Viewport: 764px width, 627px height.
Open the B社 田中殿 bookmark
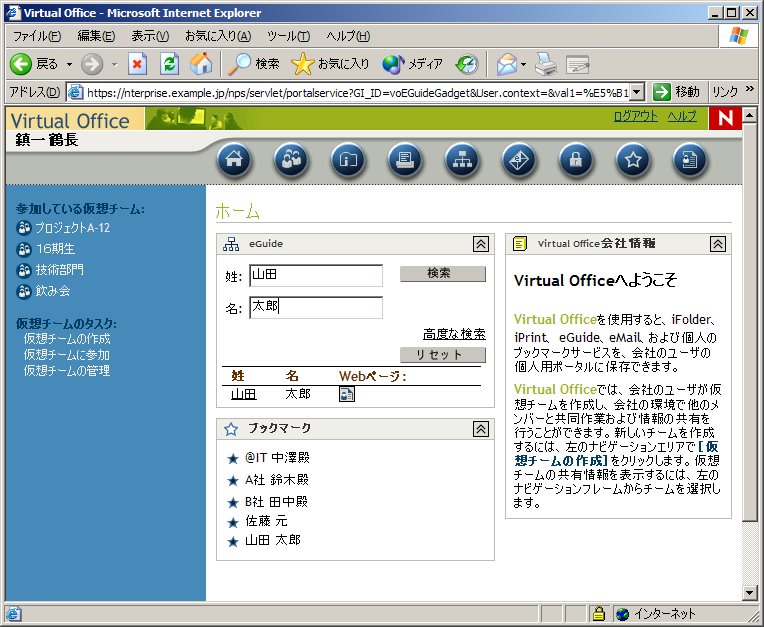[x=276, y=501]
